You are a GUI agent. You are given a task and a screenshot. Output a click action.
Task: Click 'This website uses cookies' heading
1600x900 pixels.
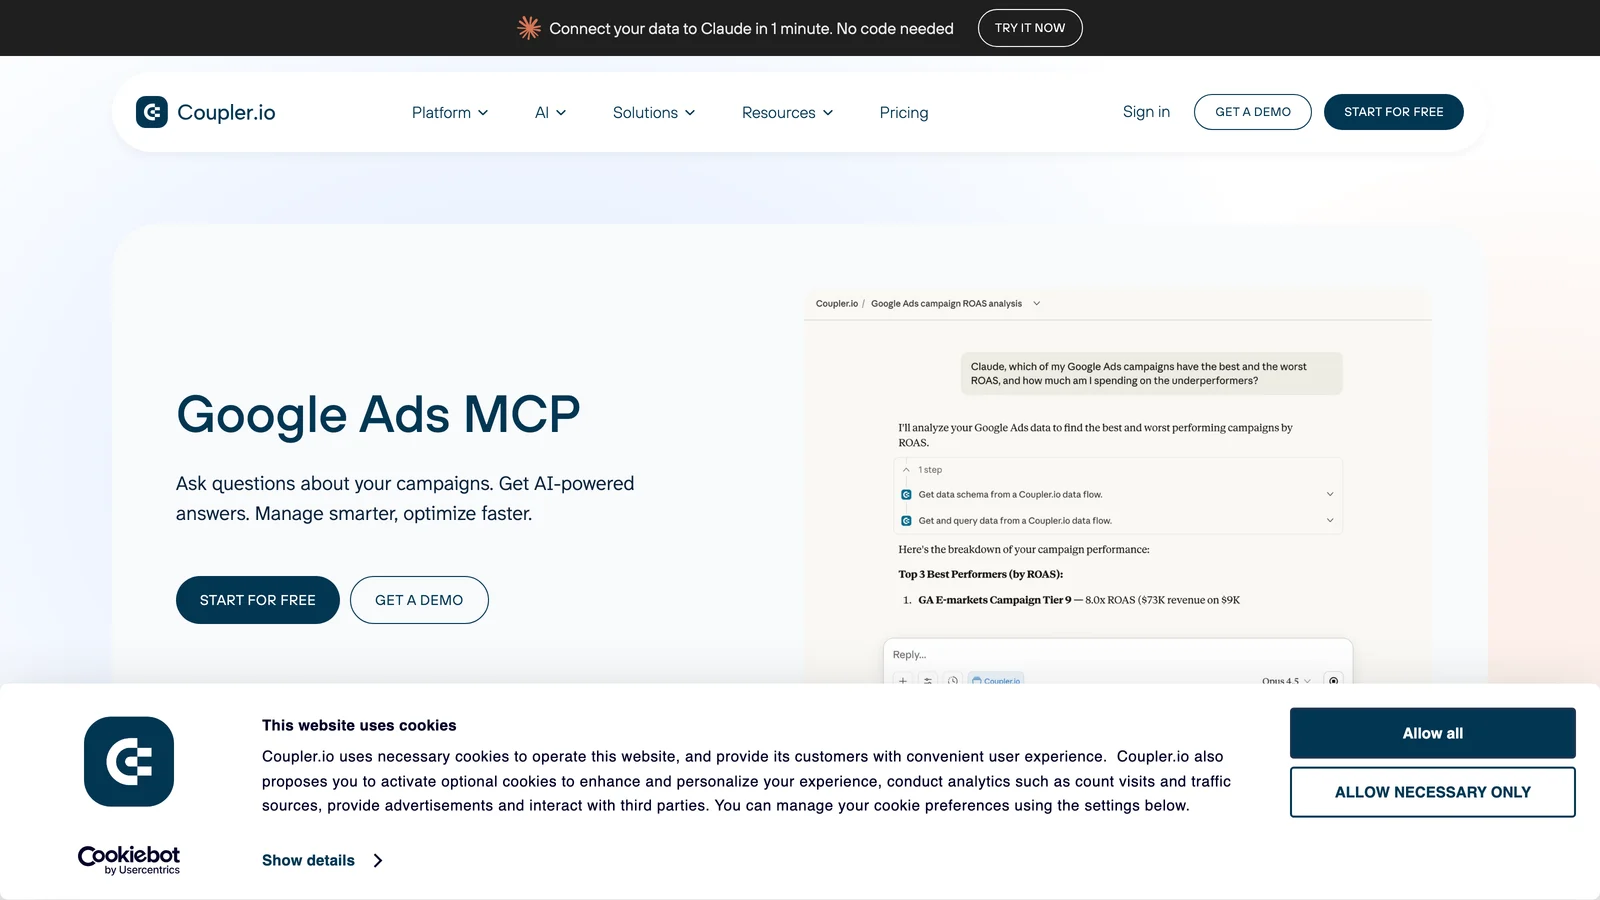pyautogui.click(x=359, y=726)
